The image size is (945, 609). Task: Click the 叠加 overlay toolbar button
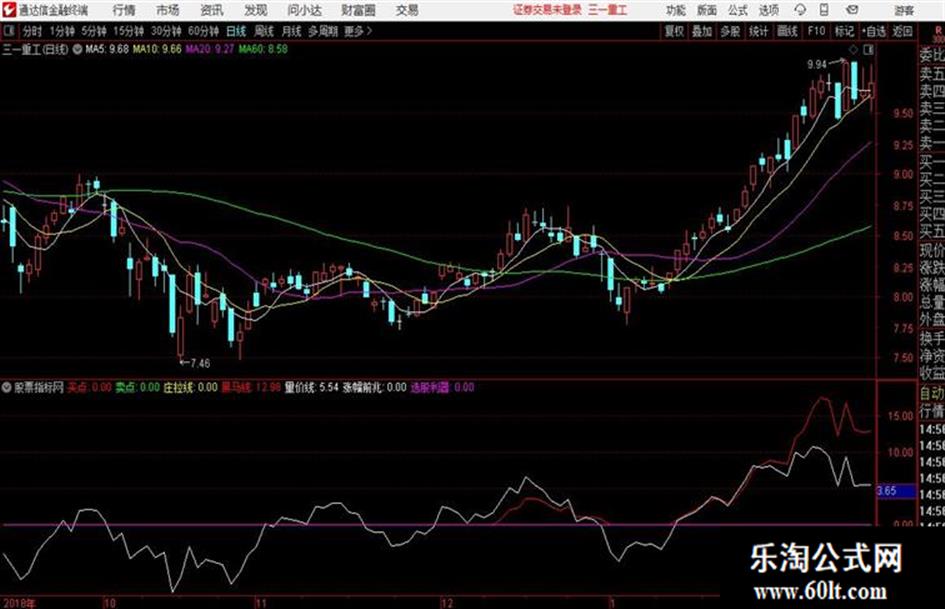(702, 31)
